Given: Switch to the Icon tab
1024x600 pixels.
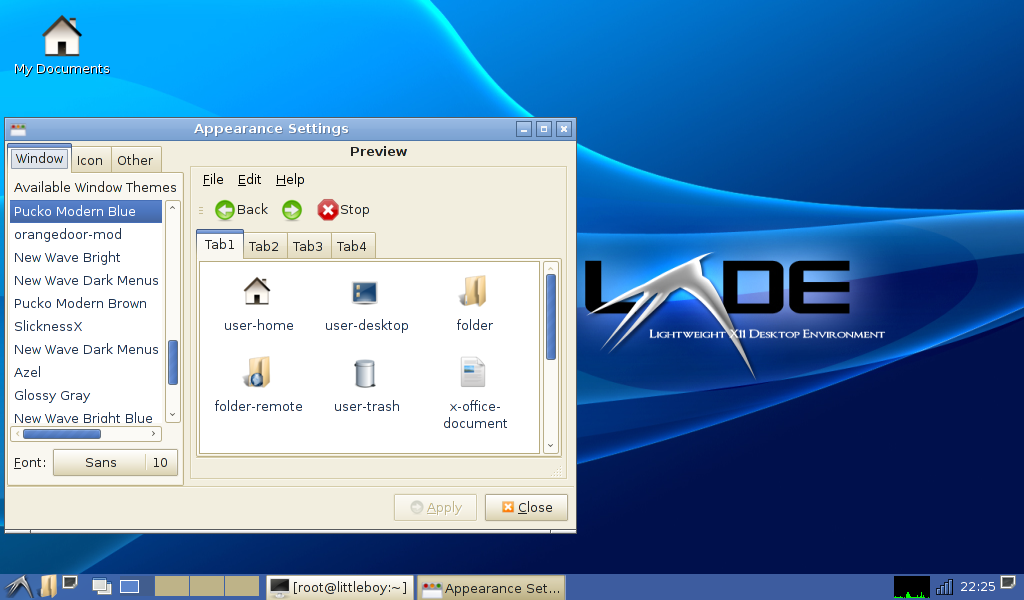Looking at the screenshot, I should tap(90, 160).
